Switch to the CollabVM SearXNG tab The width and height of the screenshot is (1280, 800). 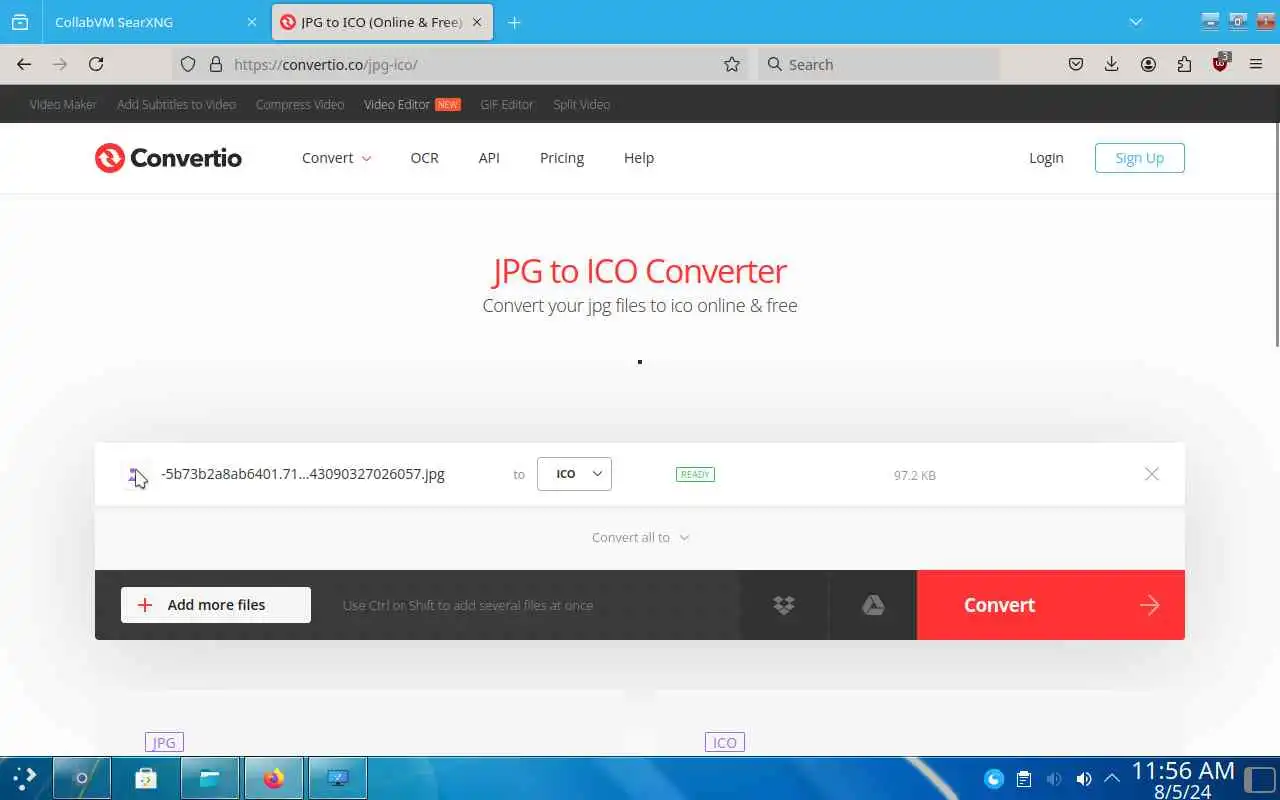[x=155, y=22]
